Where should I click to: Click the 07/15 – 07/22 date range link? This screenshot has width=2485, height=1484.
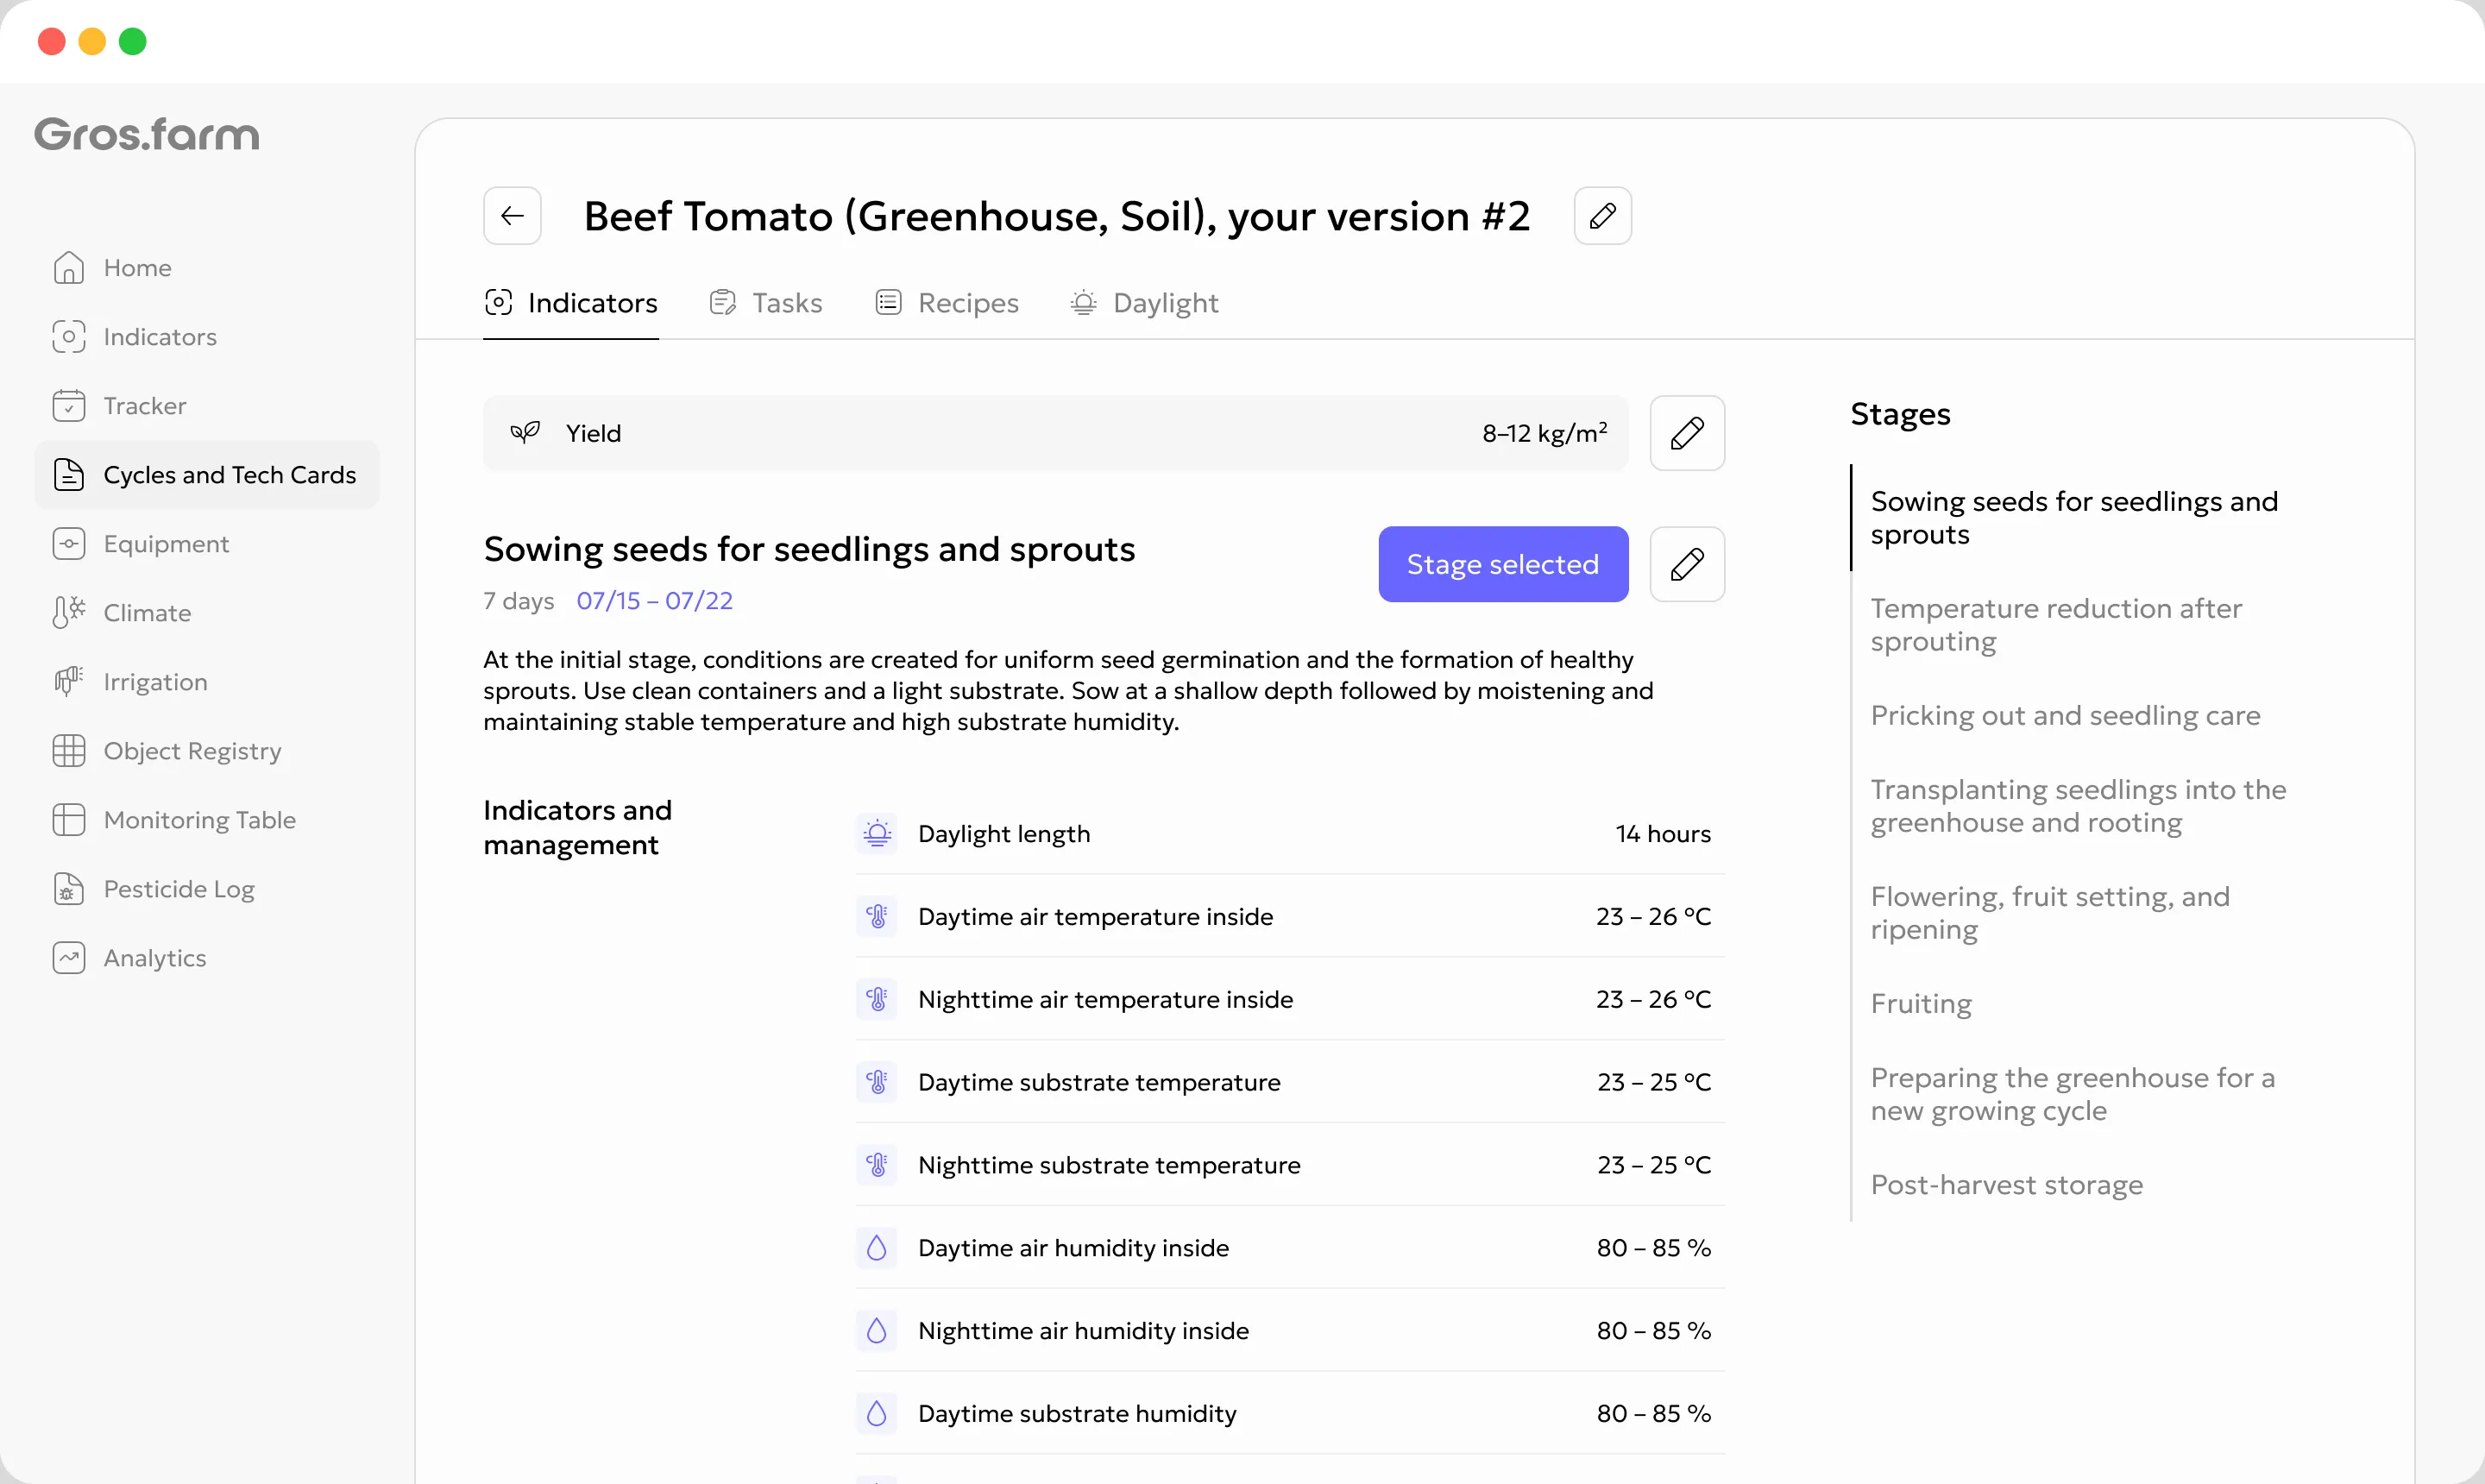655,601
